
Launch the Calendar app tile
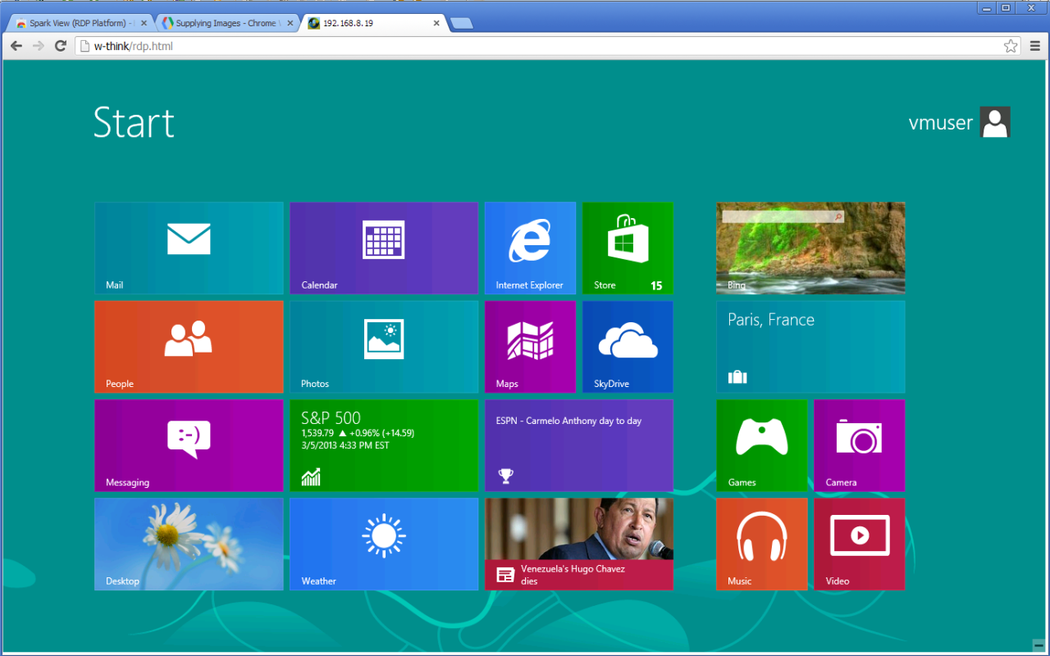pos(383,248)
